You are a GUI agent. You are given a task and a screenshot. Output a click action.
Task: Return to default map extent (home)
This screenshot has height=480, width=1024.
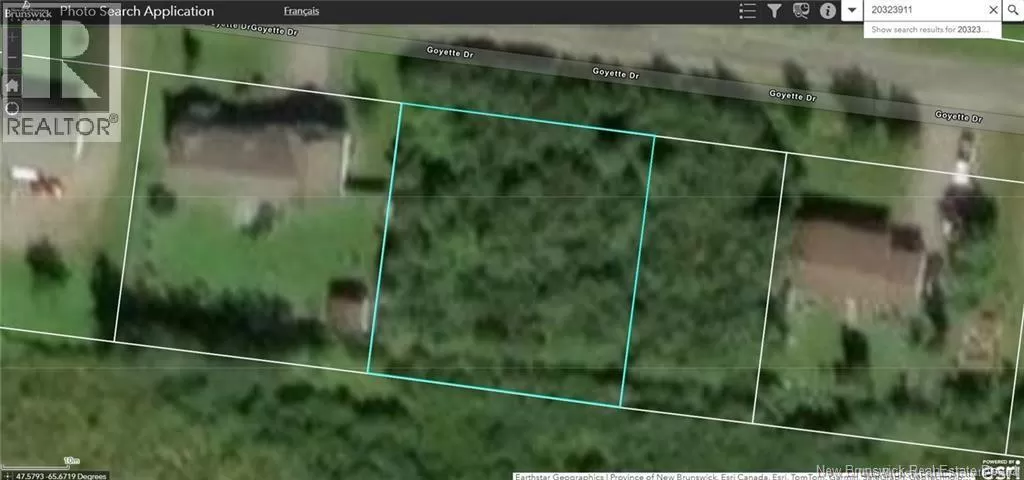click(12, 86)
